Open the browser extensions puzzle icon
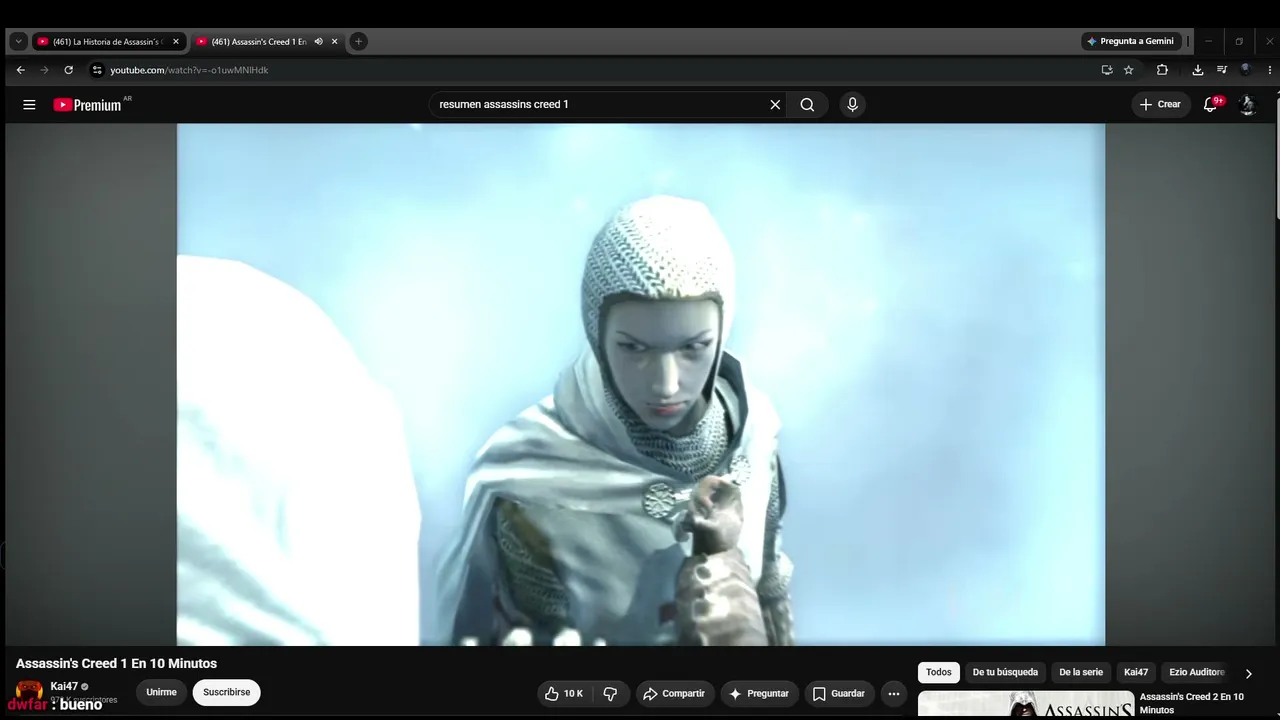Screen dimensions: 1280x720 coord(1162,70)
